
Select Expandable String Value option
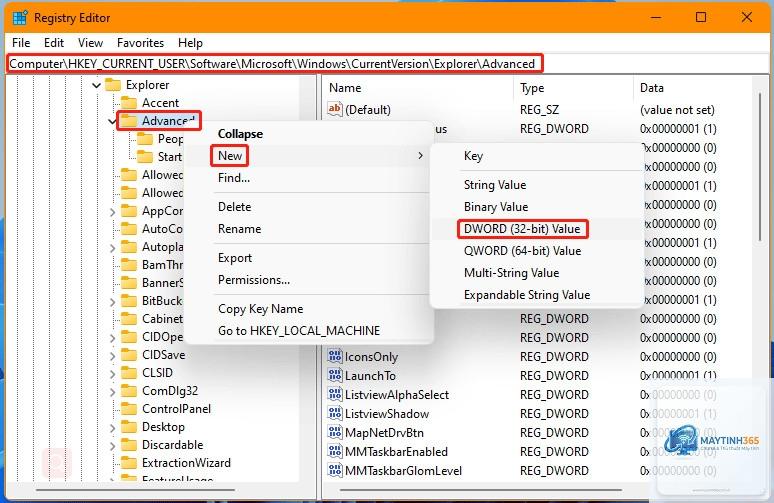[x=538, y=295]
